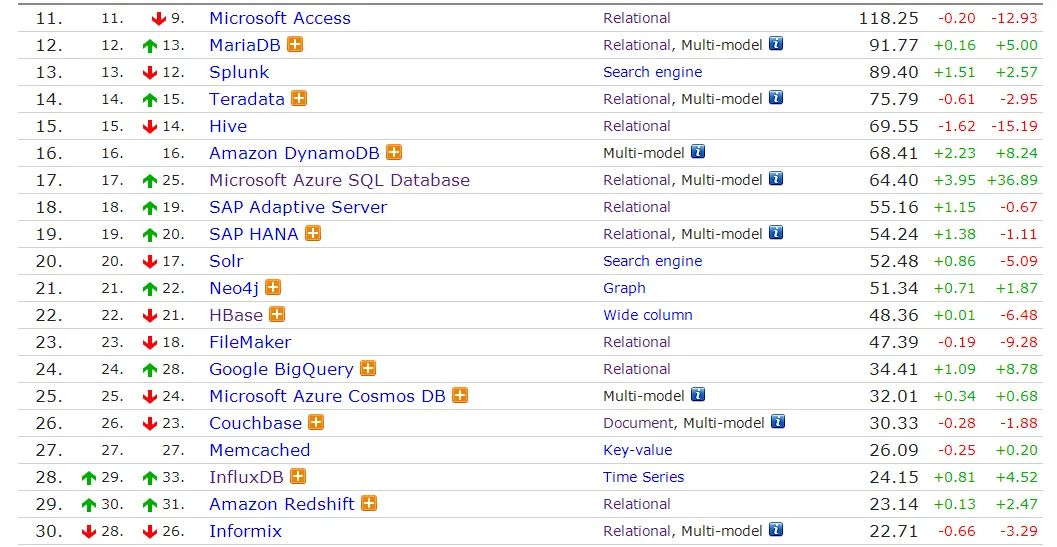Click the info icon in the Azure Cosmos DB row
Image resolution: width=1057 pixels, height=547 pixels.
point(698,395)
